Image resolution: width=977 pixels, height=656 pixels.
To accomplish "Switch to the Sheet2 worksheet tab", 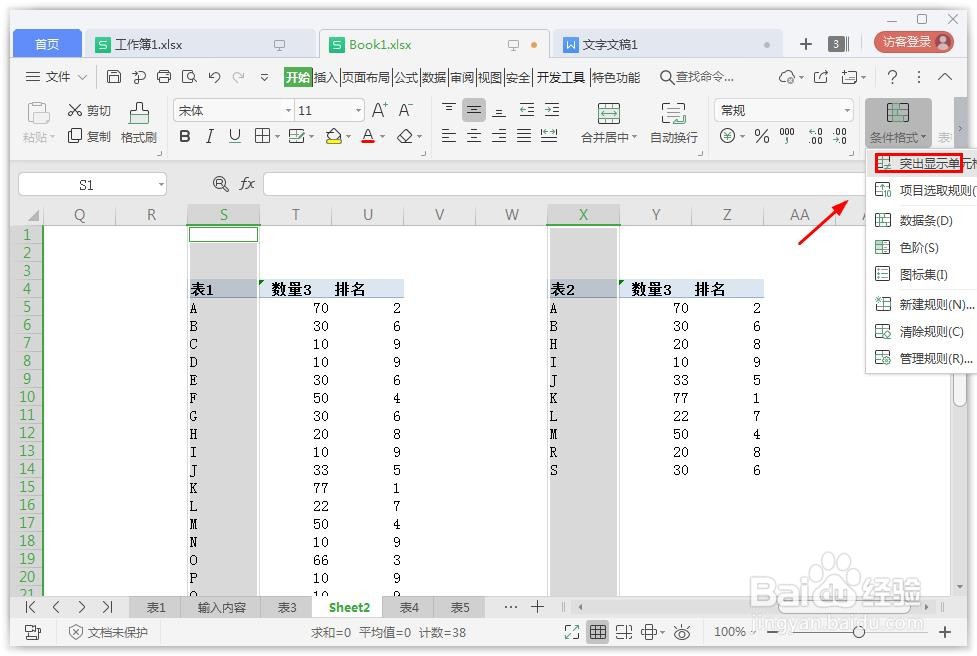I will 348,606.
